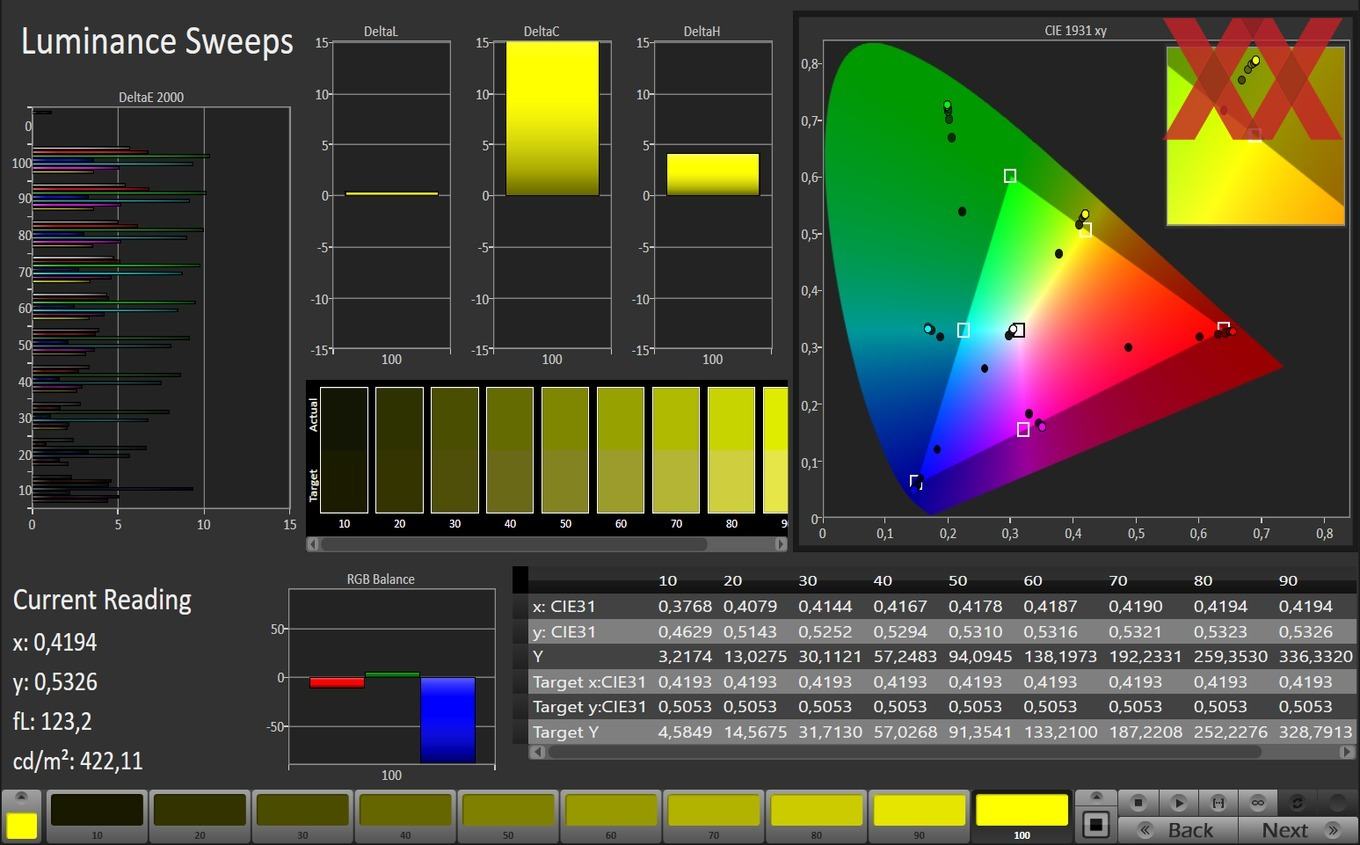Click the 'Current Reading' heading
Screen dimensions: 1360x845
[102, 600]
